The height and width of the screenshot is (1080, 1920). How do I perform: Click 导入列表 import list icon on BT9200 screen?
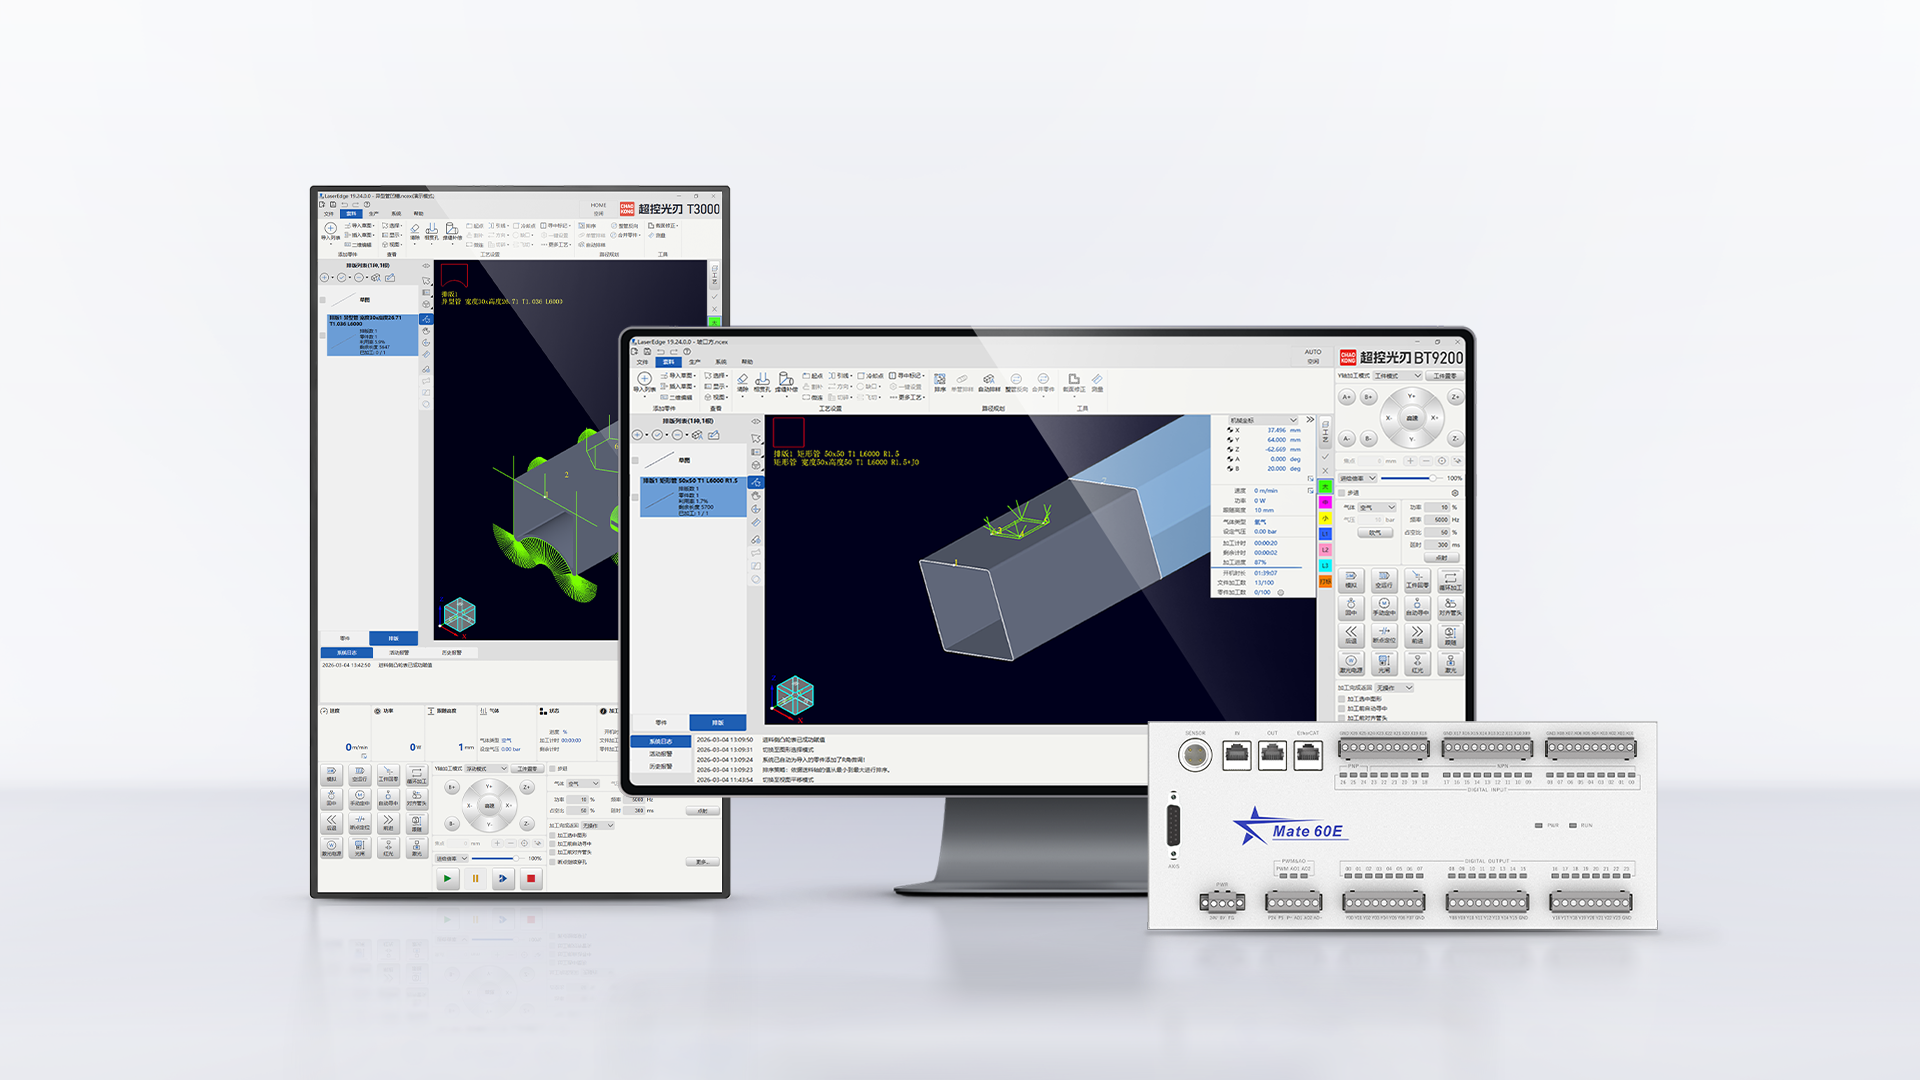tap(645, 383)
